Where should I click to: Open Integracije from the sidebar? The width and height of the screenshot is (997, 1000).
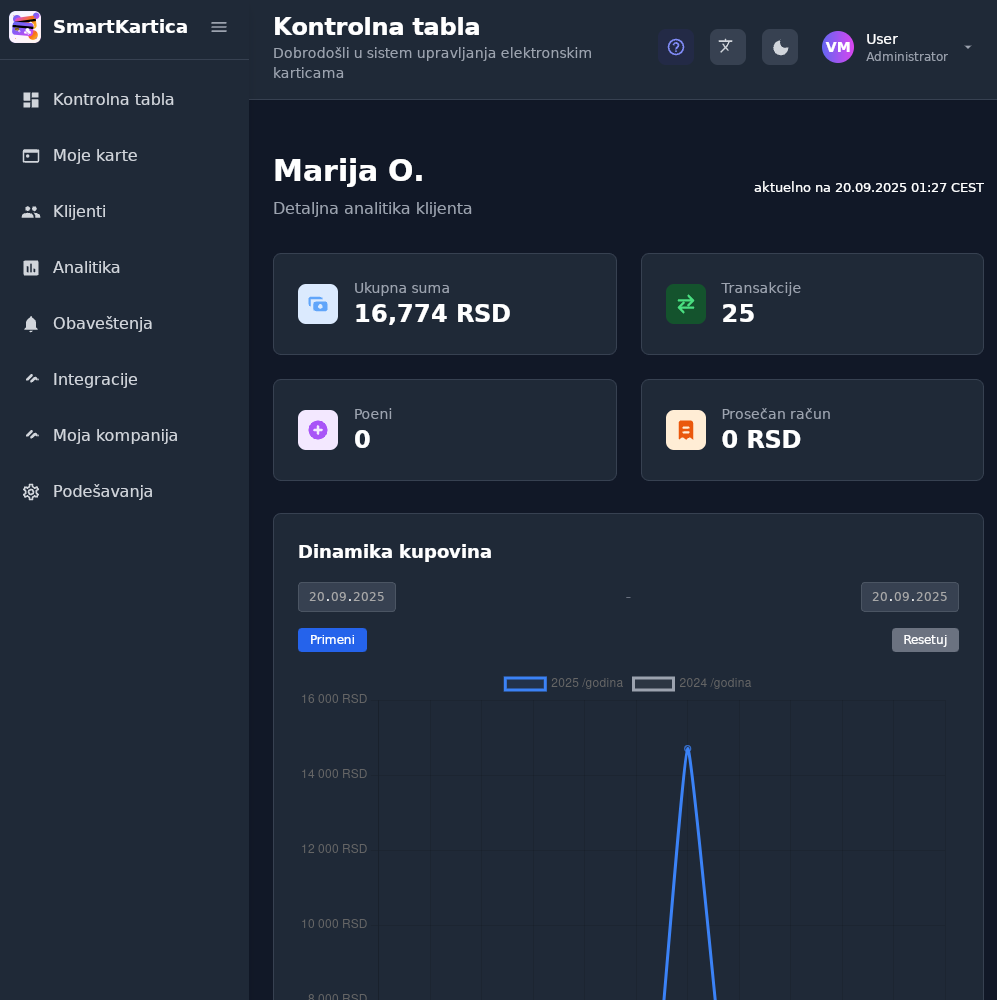(x=95, y=379)
